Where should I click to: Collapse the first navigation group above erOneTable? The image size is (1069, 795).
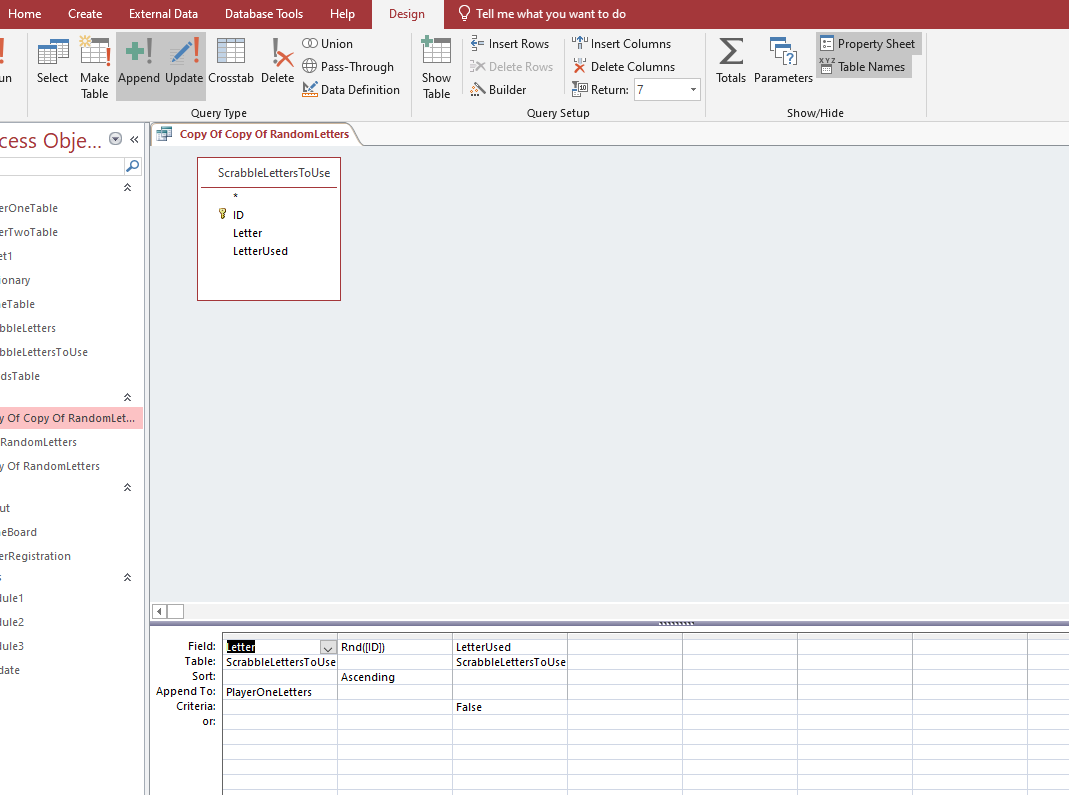coord(127,188)
